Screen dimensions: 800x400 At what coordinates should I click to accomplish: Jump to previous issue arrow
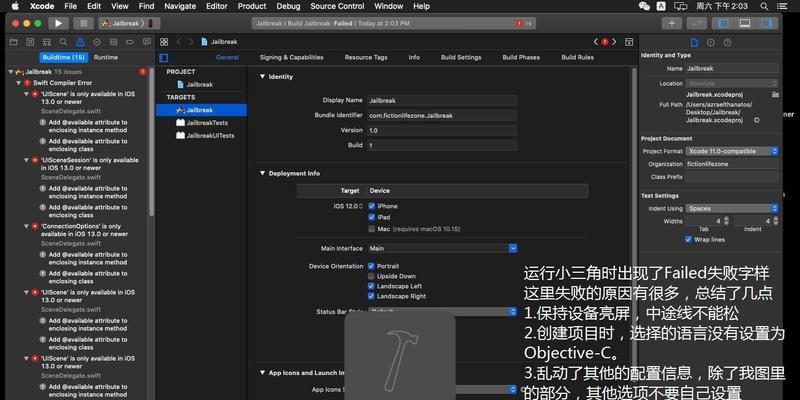tap(595, 42)
